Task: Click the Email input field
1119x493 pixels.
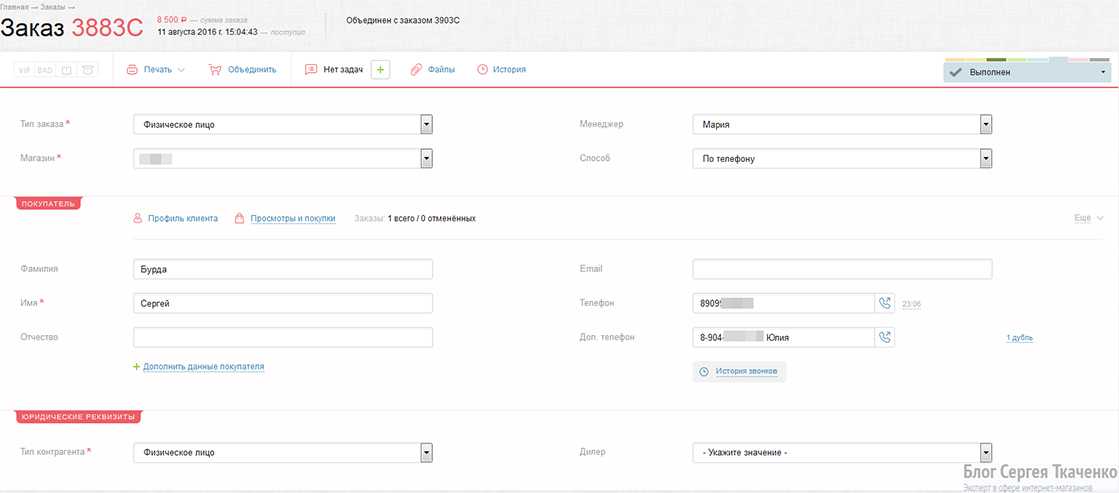Action: point(842,269)
